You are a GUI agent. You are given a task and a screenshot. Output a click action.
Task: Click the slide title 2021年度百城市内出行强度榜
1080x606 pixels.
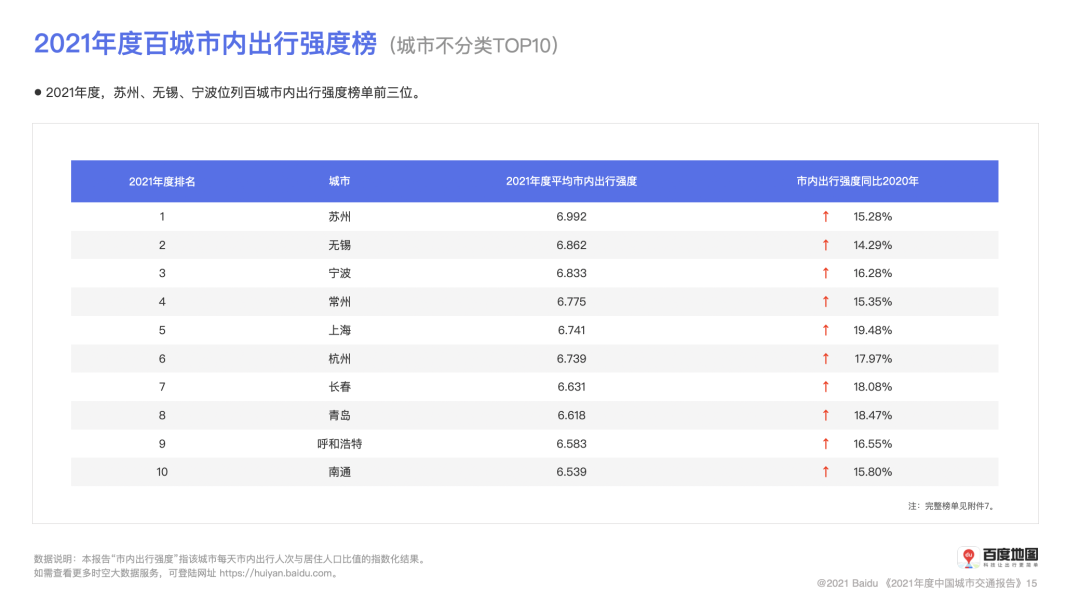coord(205,44)
